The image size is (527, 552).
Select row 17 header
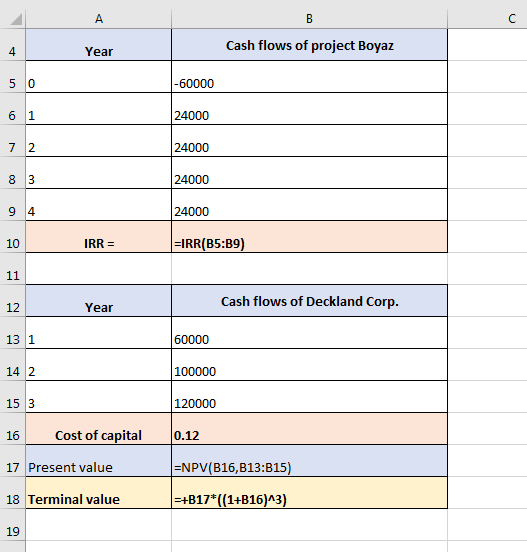coord(13,461)
